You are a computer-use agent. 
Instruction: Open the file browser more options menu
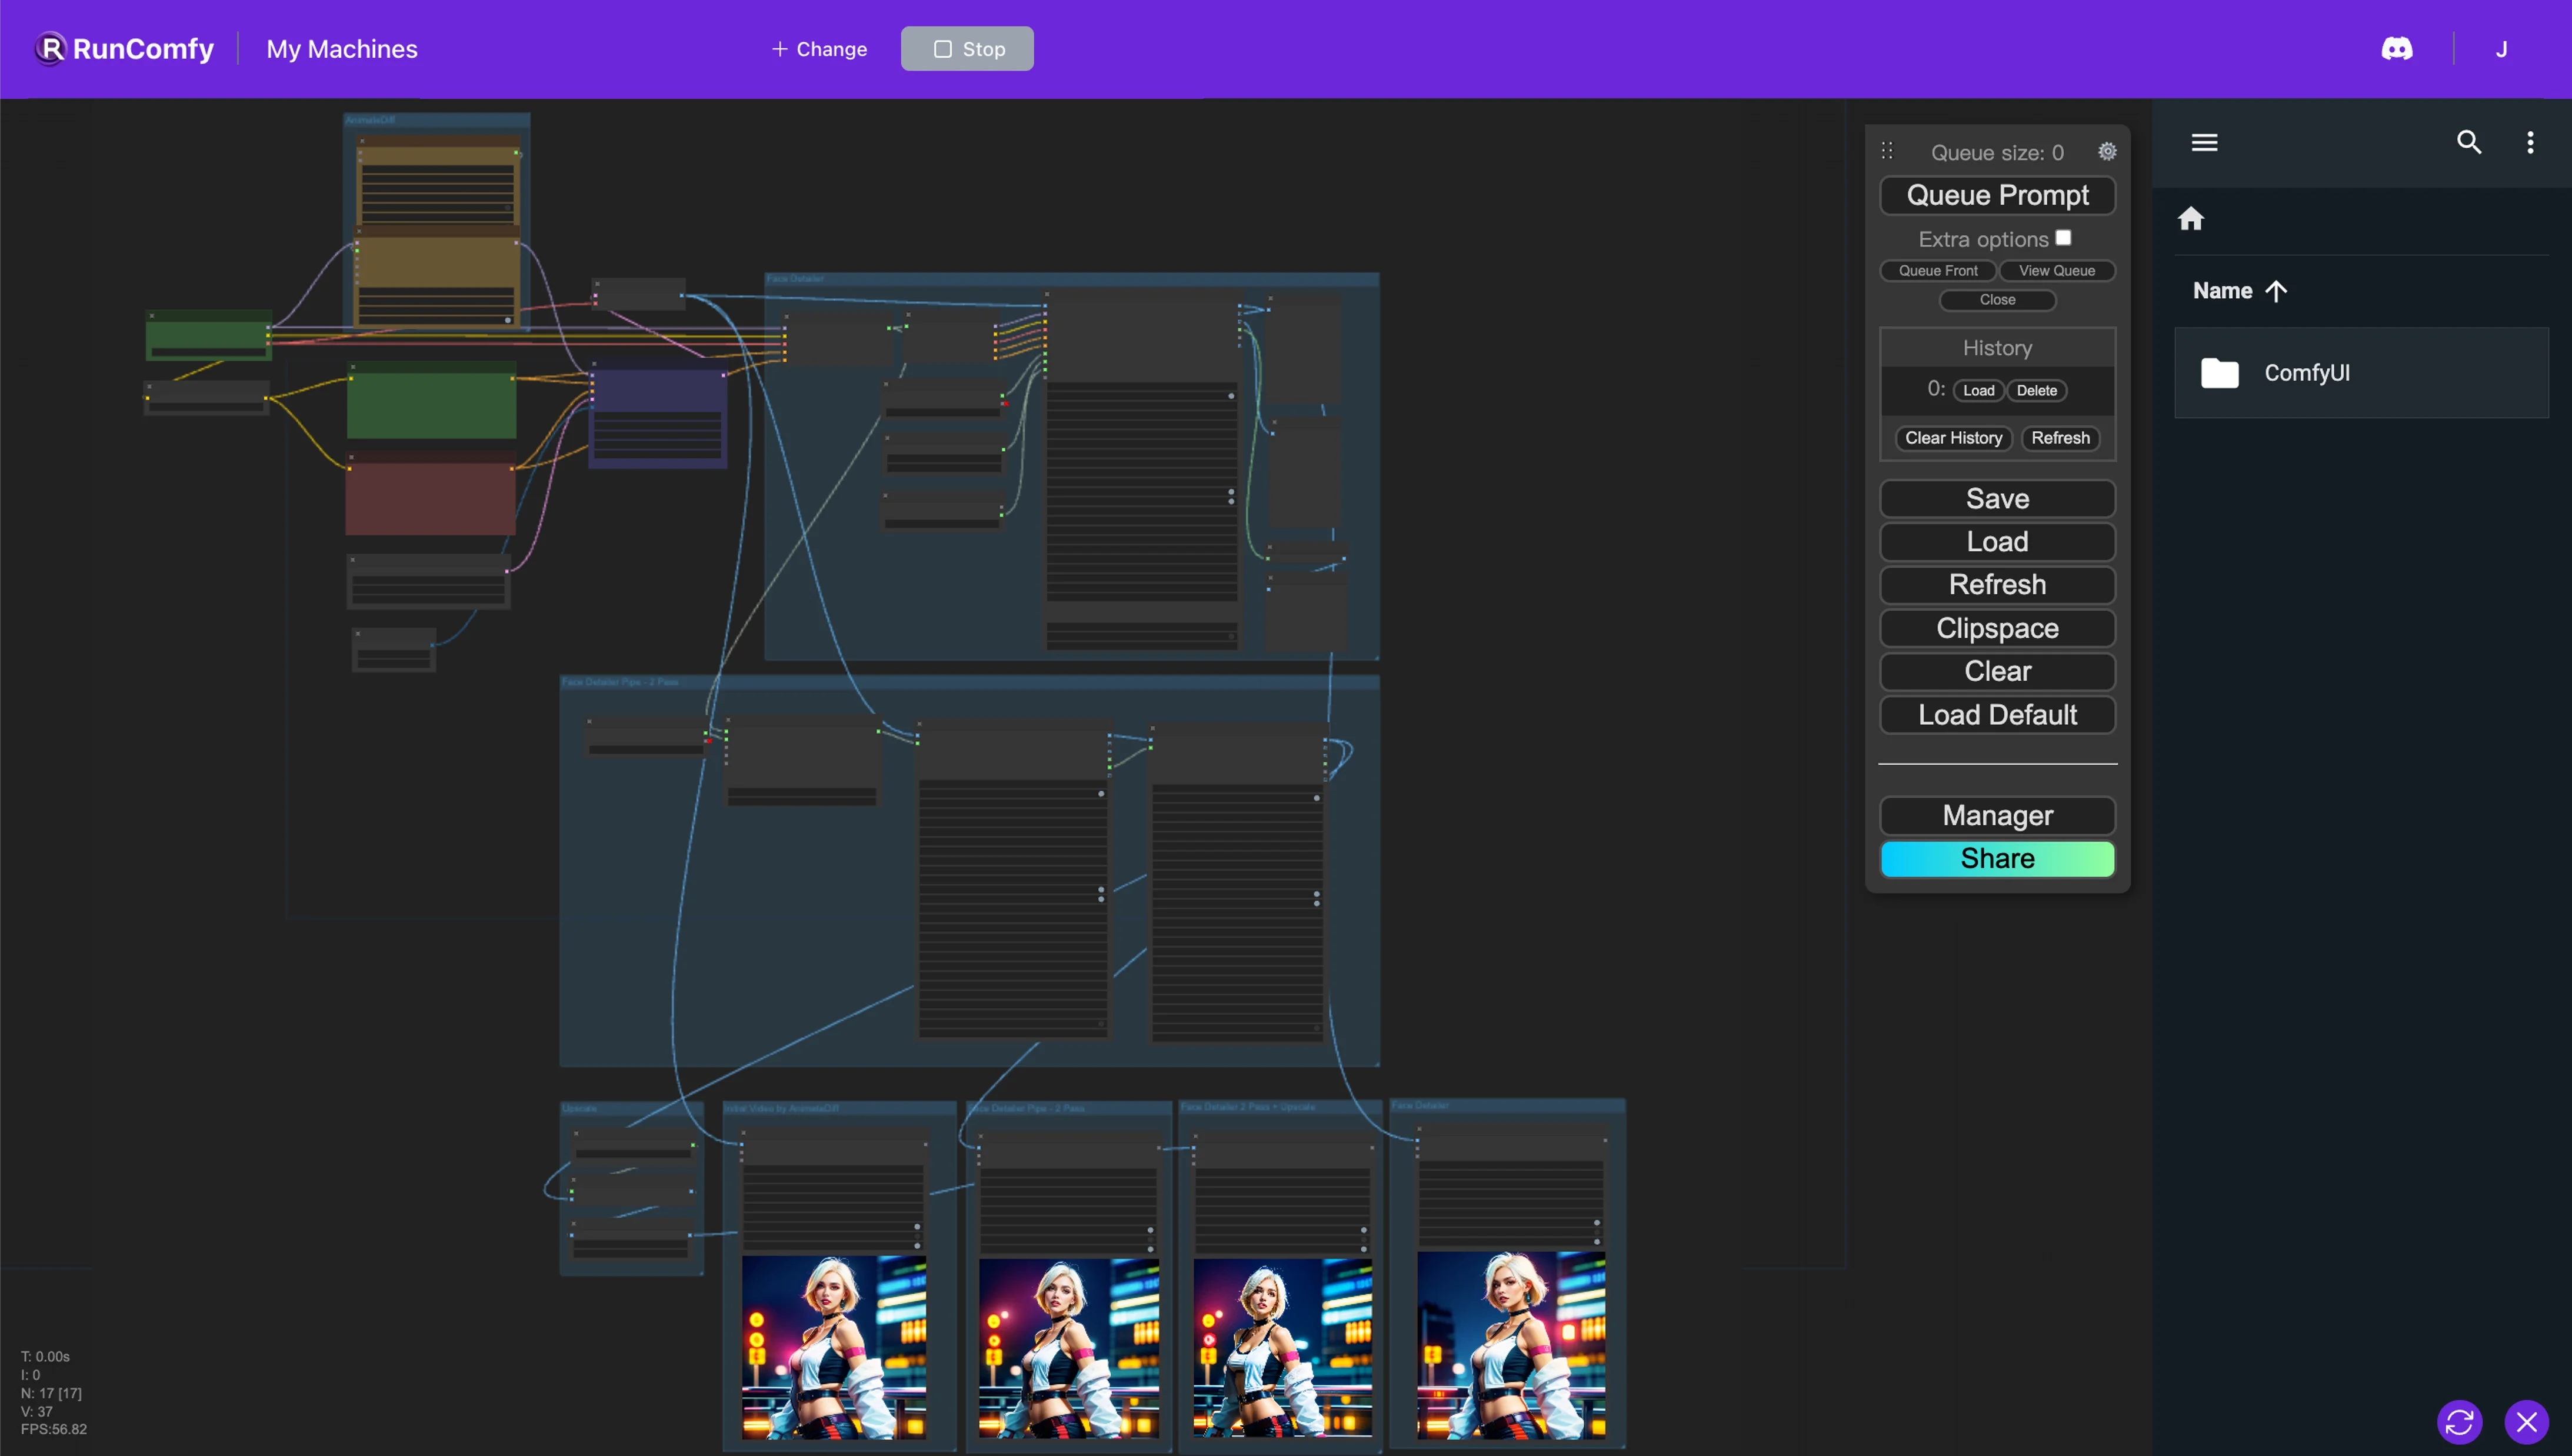[2530, 142]
